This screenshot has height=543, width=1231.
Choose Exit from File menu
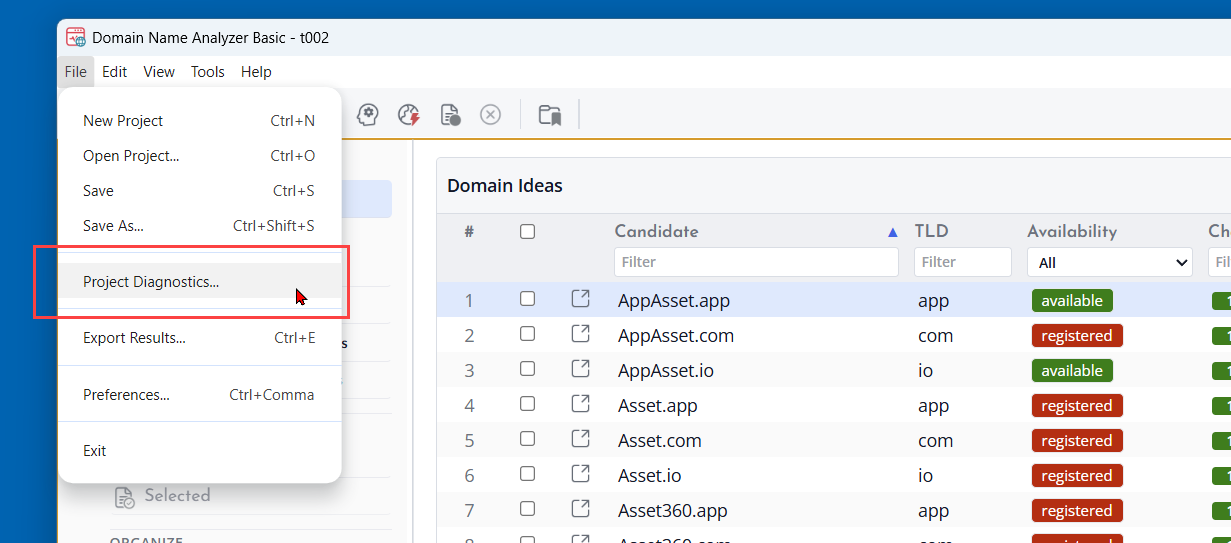(x=200, y=451)
